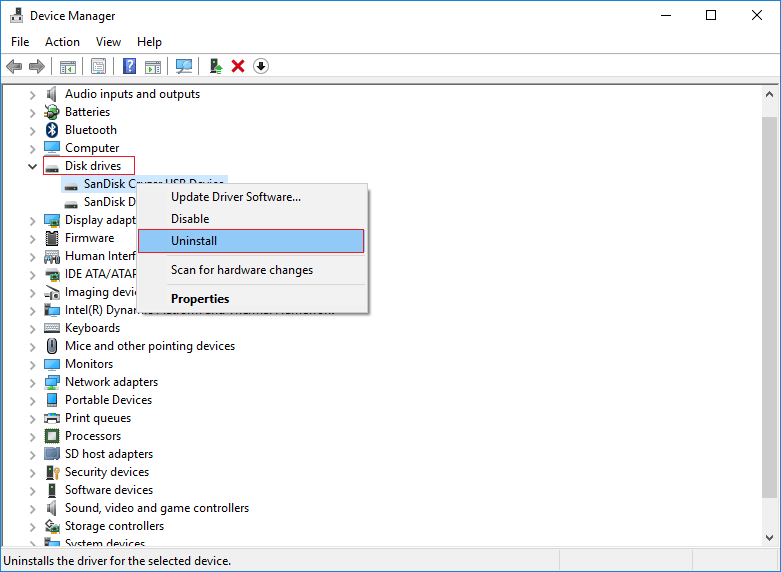Viewport: 781px width, 572px height.
Task: Expand Audio inputs and outputs node
Action: coord(32,95)
